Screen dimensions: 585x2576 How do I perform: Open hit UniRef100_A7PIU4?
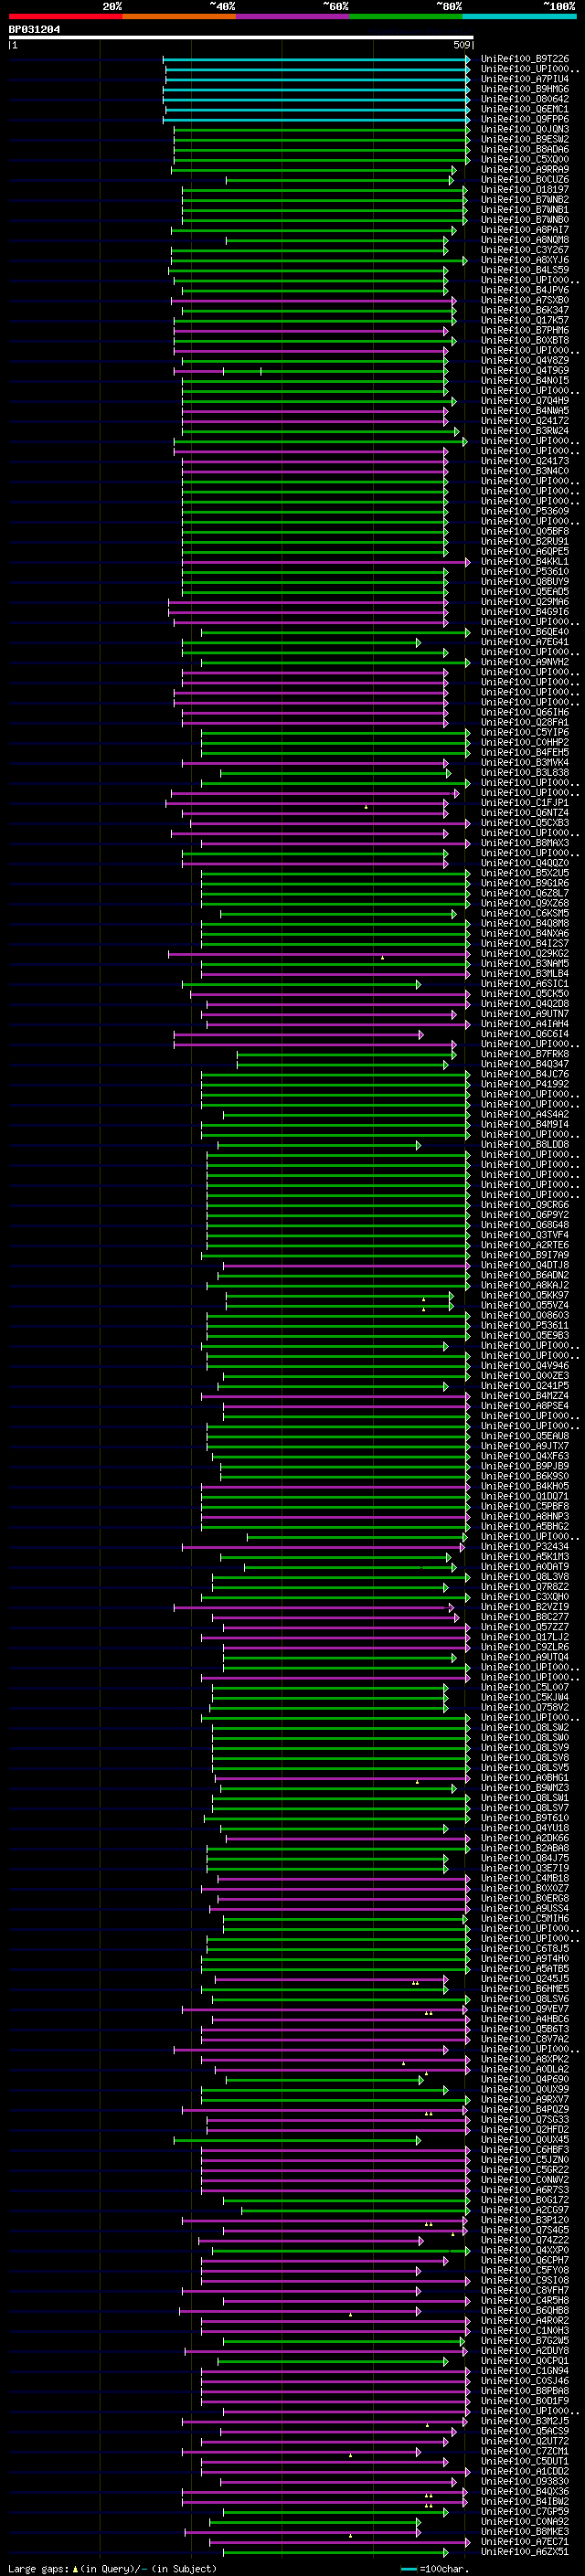[x=525, y=79]
